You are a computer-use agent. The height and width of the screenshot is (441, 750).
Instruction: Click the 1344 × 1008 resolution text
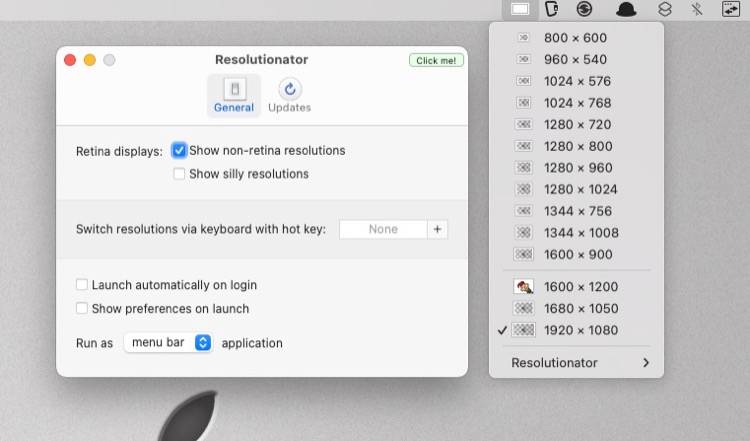coord(581,233)
